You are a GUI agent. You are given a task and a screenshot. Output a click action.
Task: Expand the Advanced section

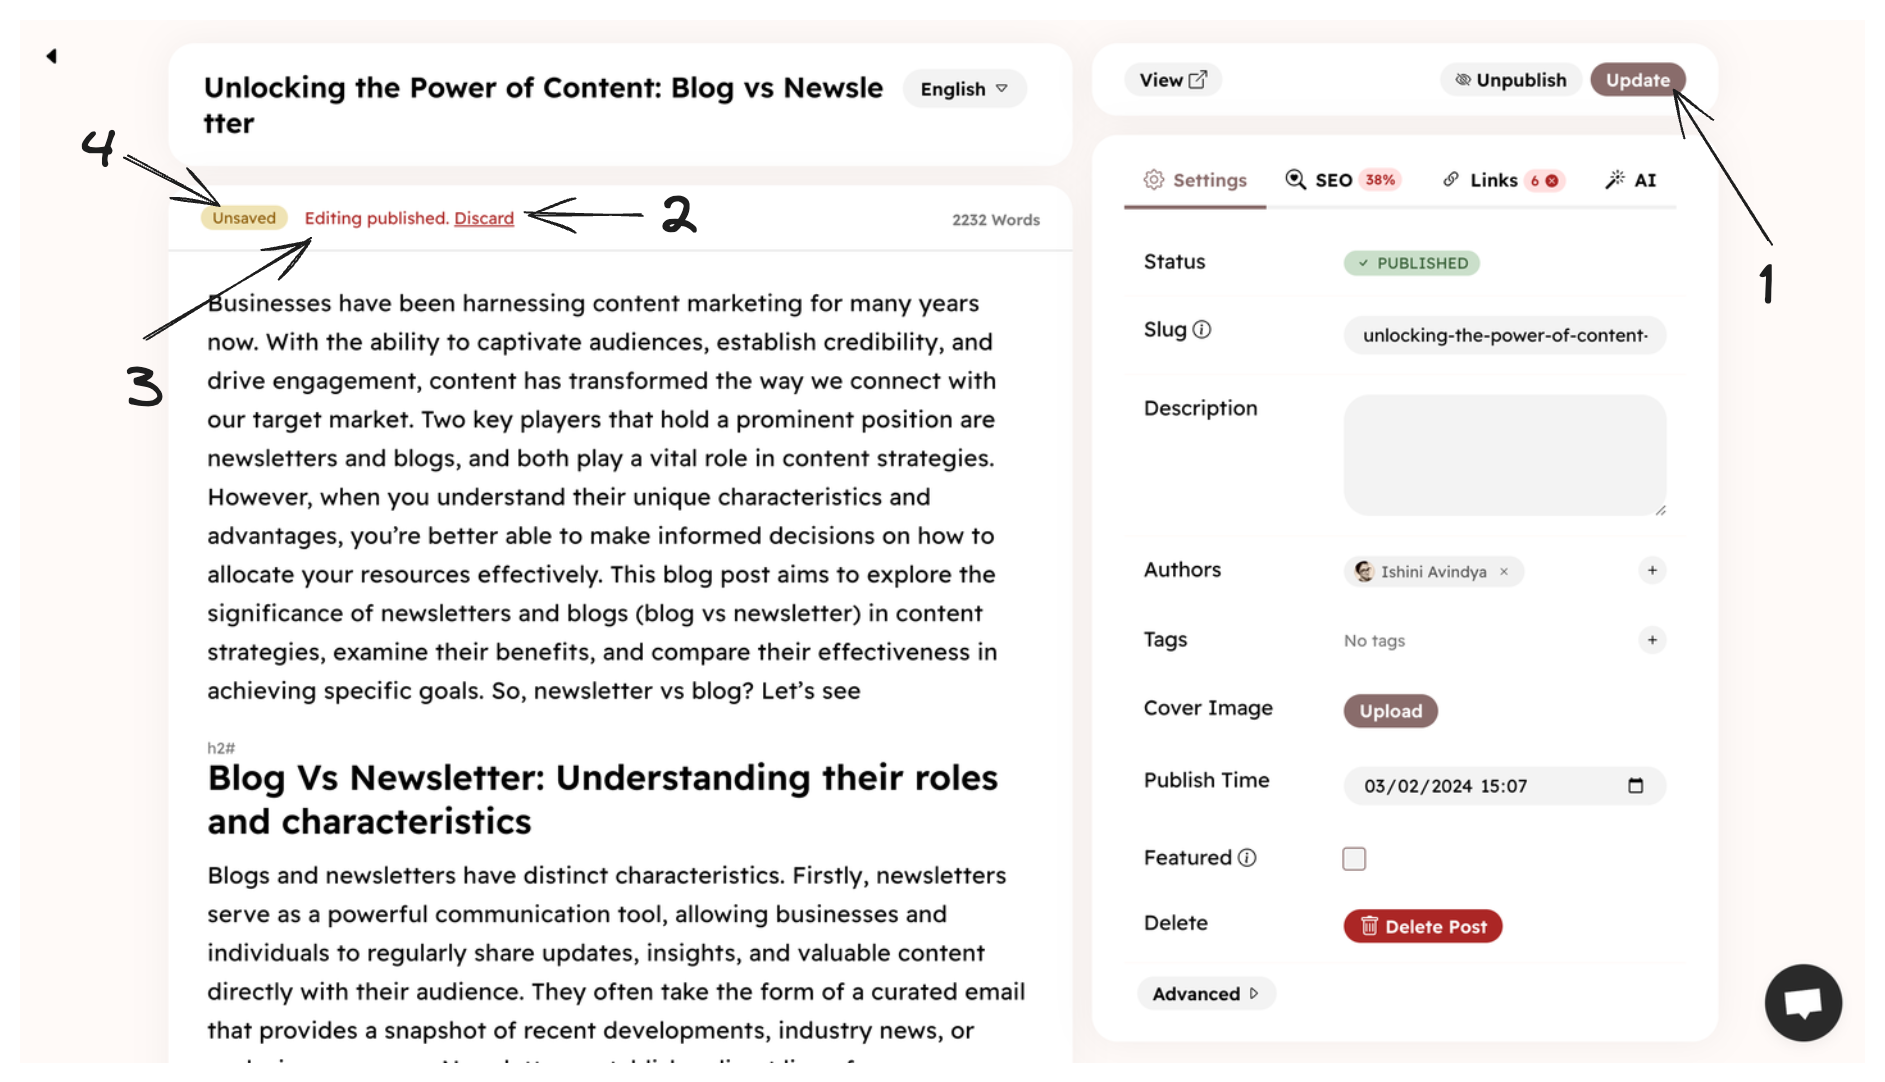[x=1205, y=994]
